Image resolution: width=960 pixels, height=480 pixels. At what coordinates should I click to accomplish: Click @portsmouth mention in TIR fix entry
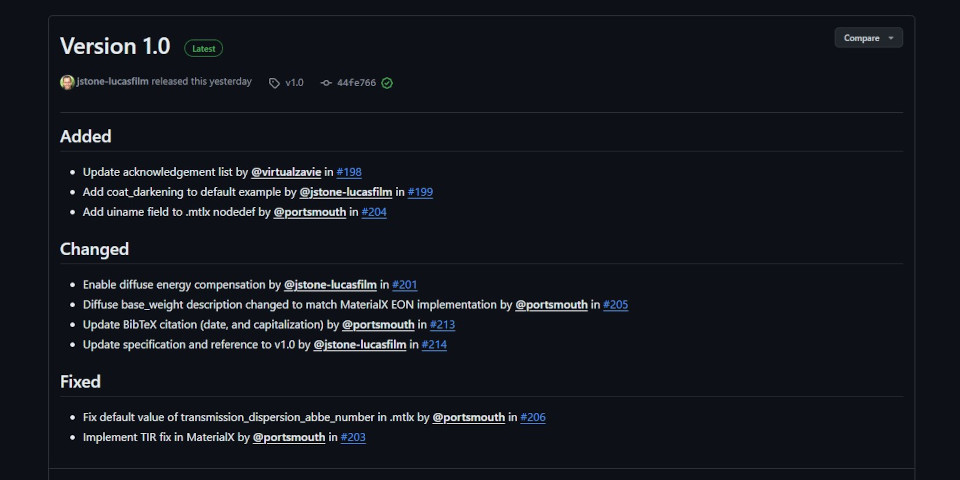pyautogui.click(x=289, y=438)
